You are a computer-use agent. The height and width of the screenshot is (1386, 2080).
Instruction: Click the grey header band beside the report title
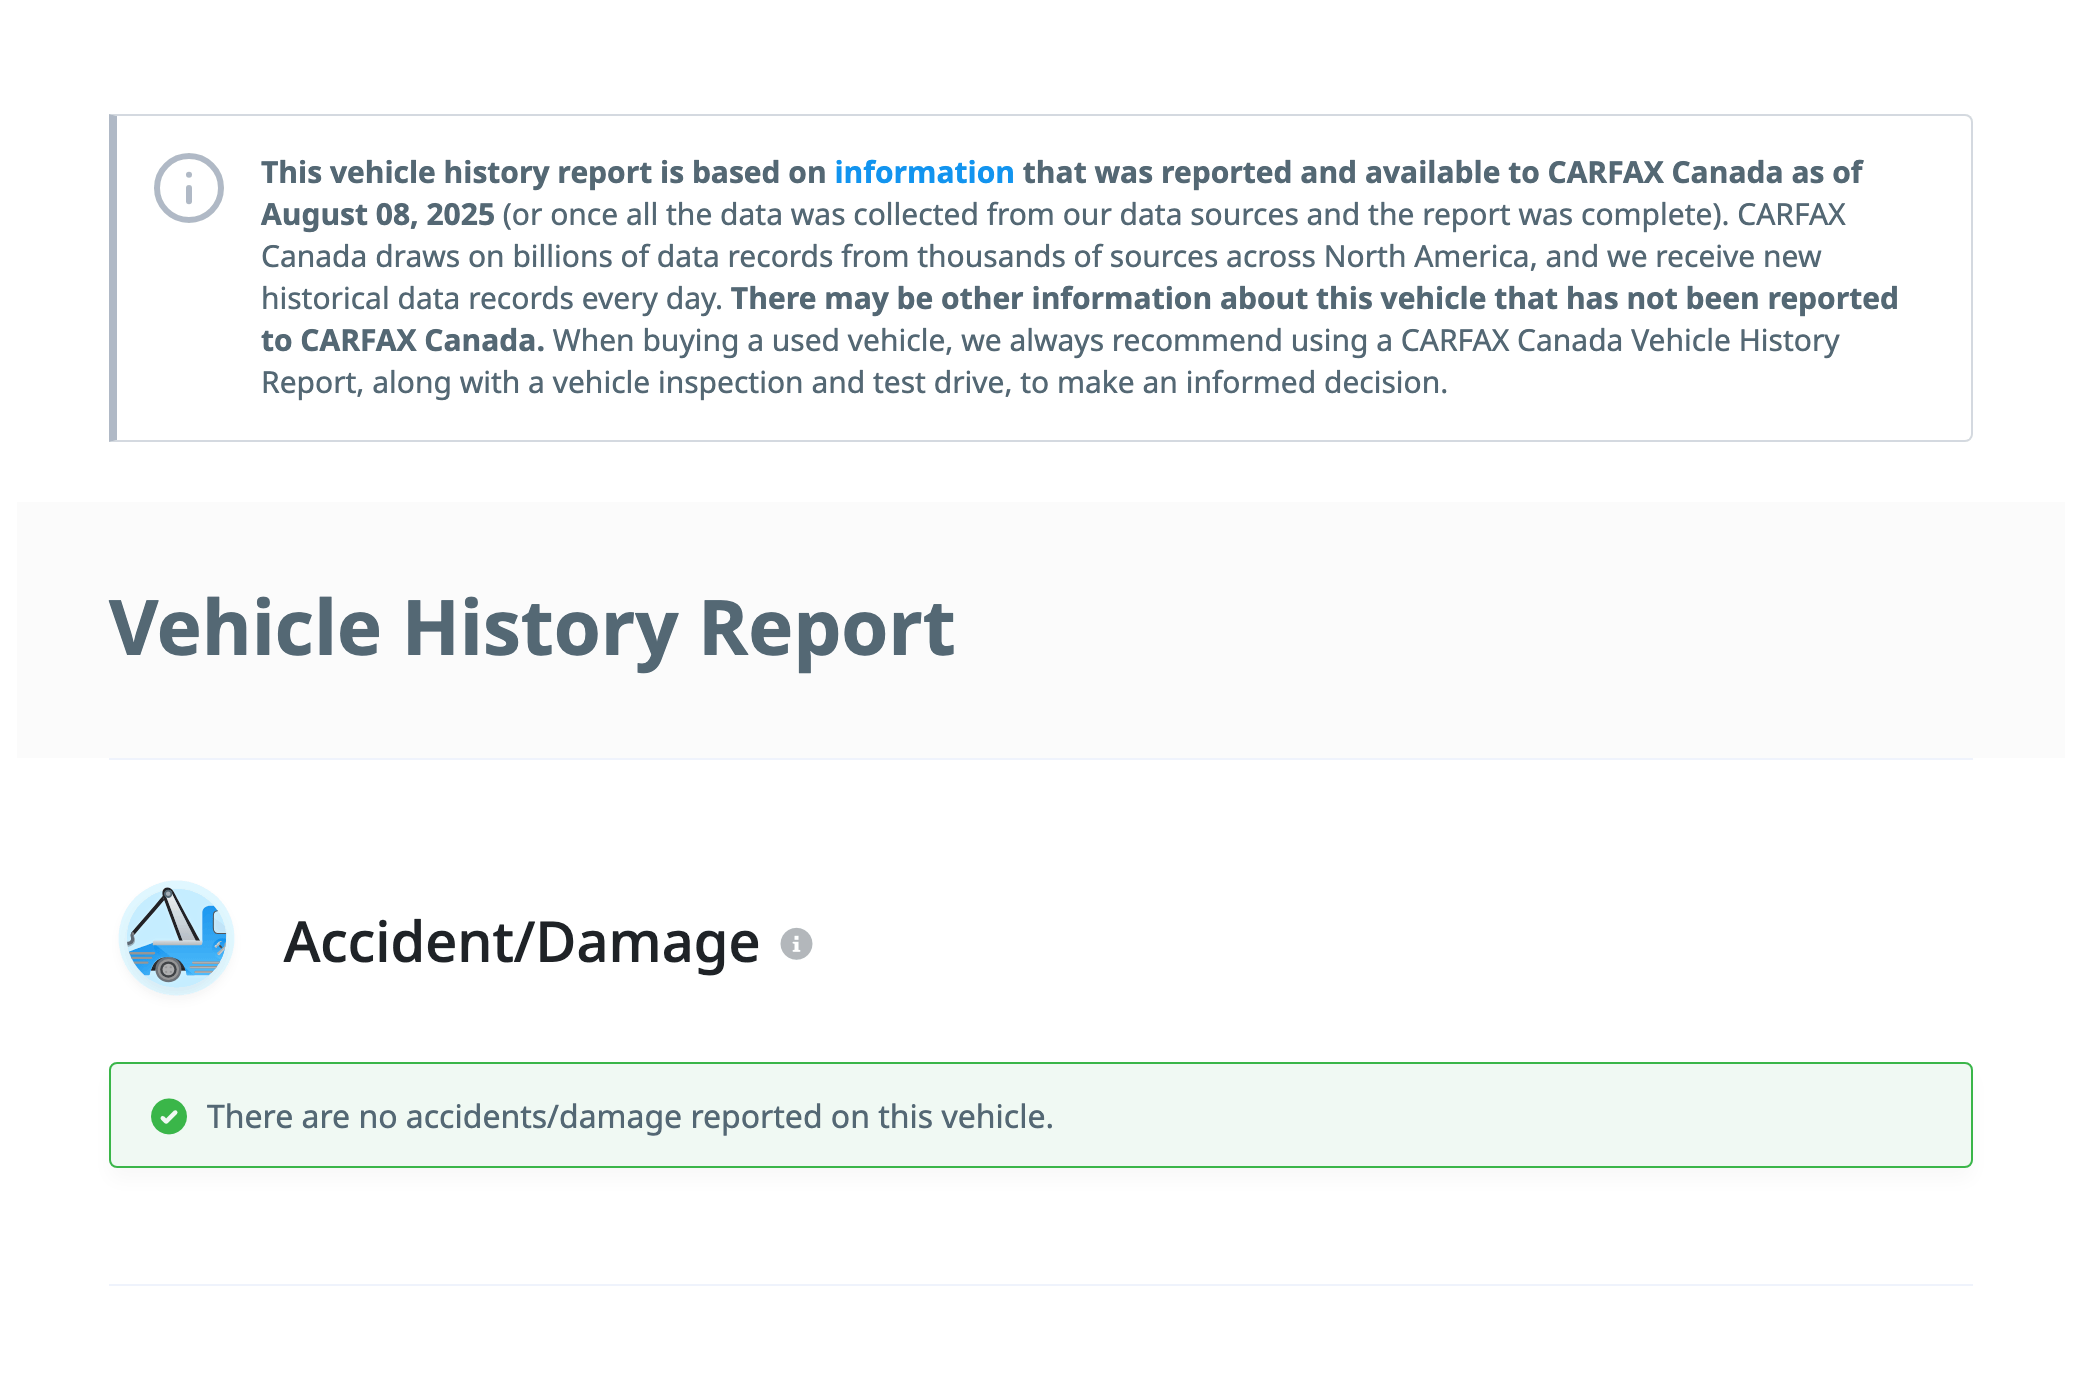tap(1500, 628)
